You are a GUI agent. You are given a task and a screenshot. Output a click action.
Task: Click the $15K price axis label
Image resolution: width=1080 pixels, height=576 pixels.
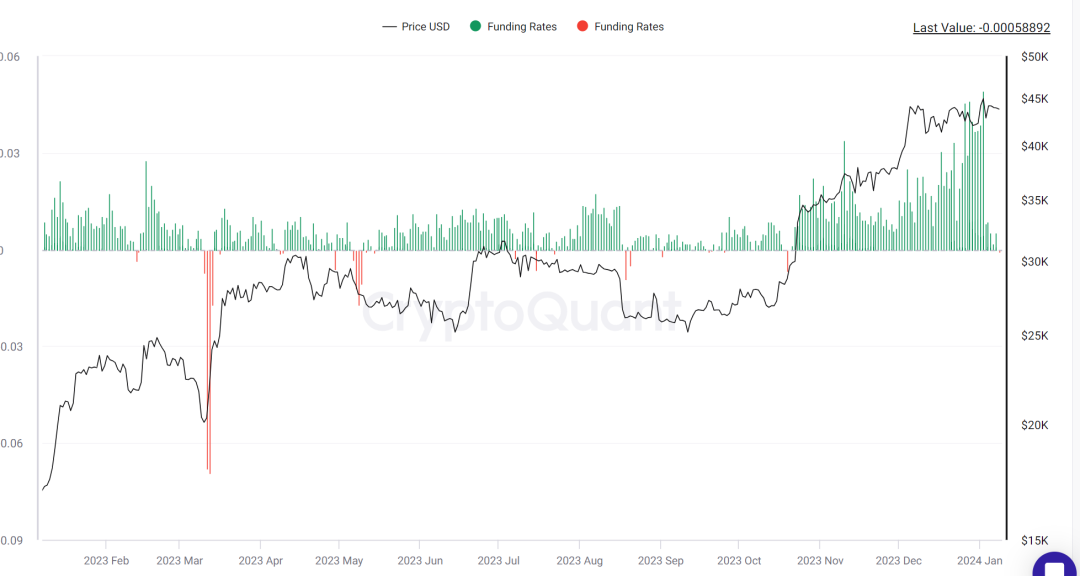(1035, 539)
